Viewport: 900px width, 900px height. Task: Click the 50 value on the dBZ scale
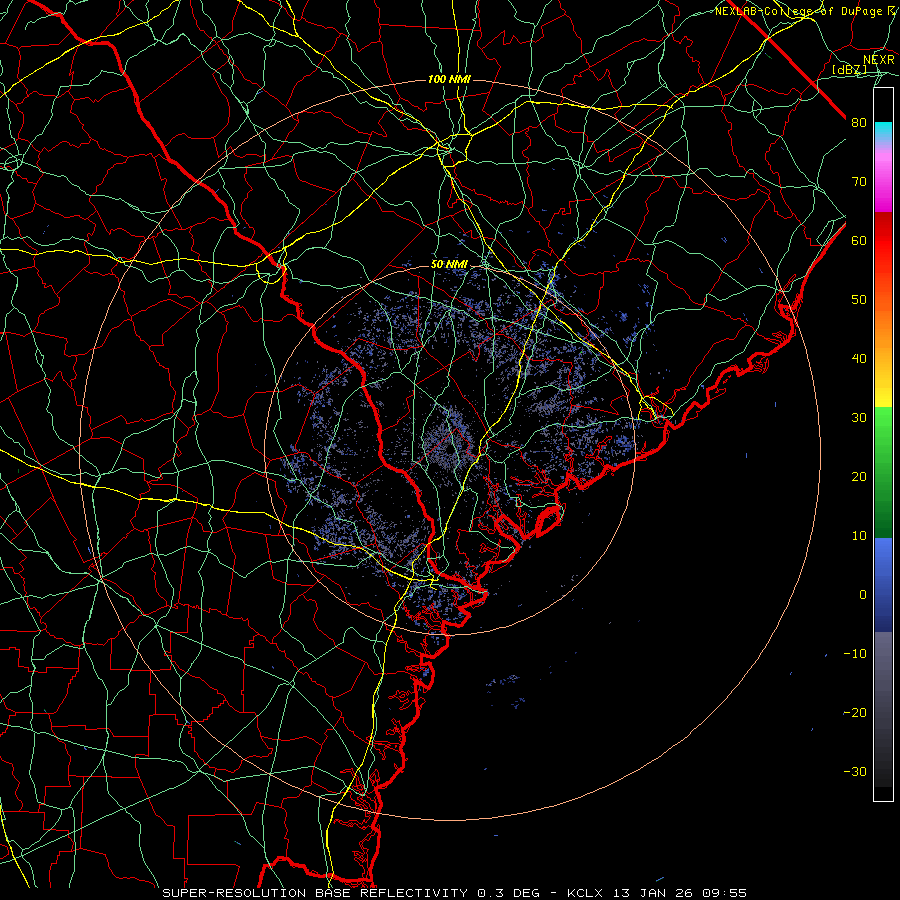click(x=859, y=300)
